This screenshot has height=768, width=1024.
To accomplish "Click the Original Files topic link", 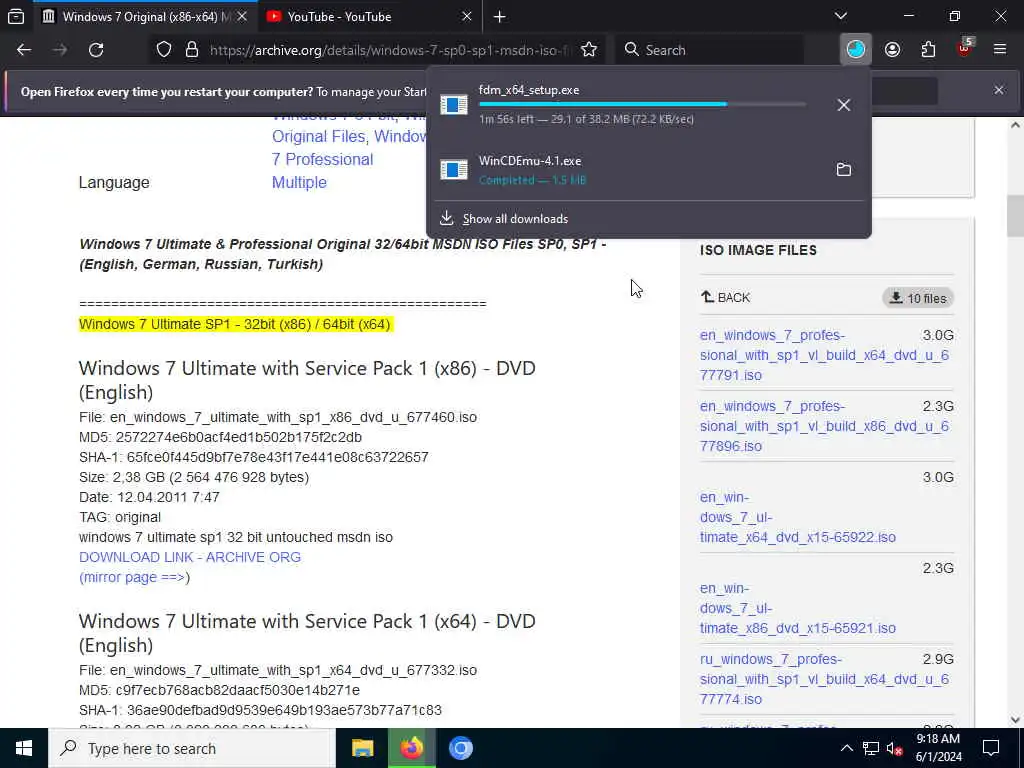I will point(320,136).
